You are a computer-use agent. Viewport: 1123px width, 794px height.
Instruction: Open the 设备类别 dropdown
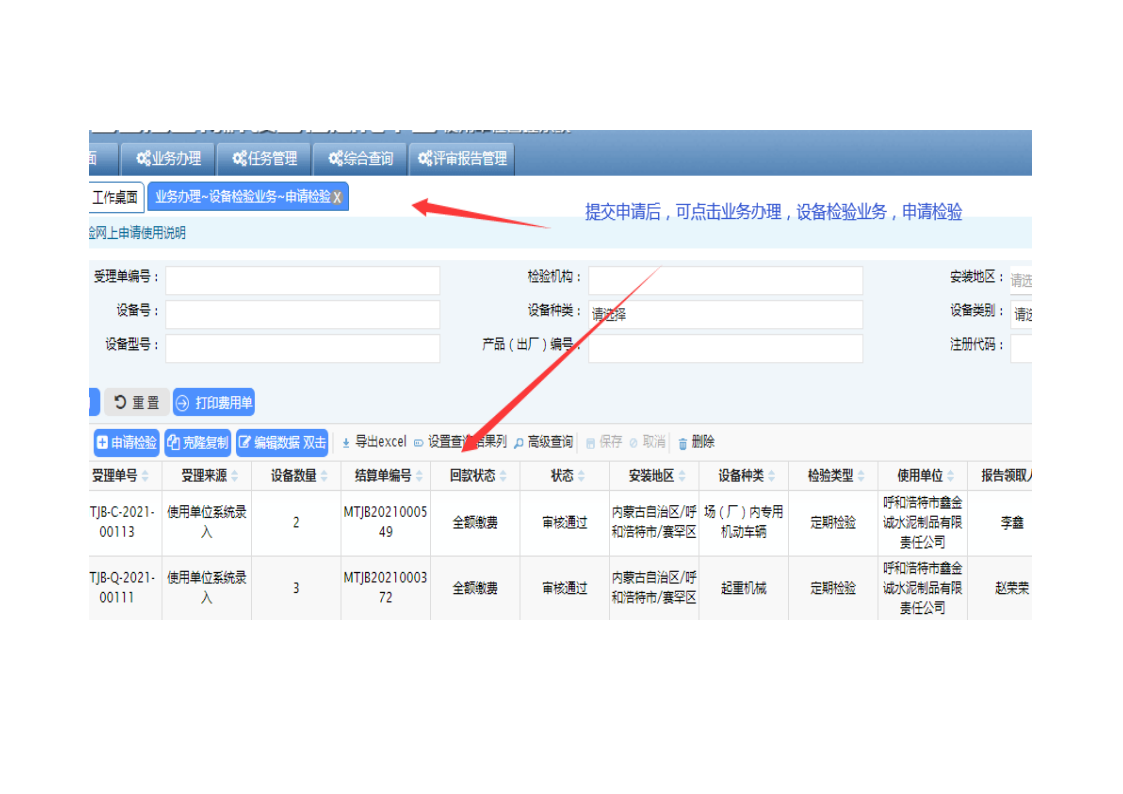pyautogui.click(x=1021, y=314)
